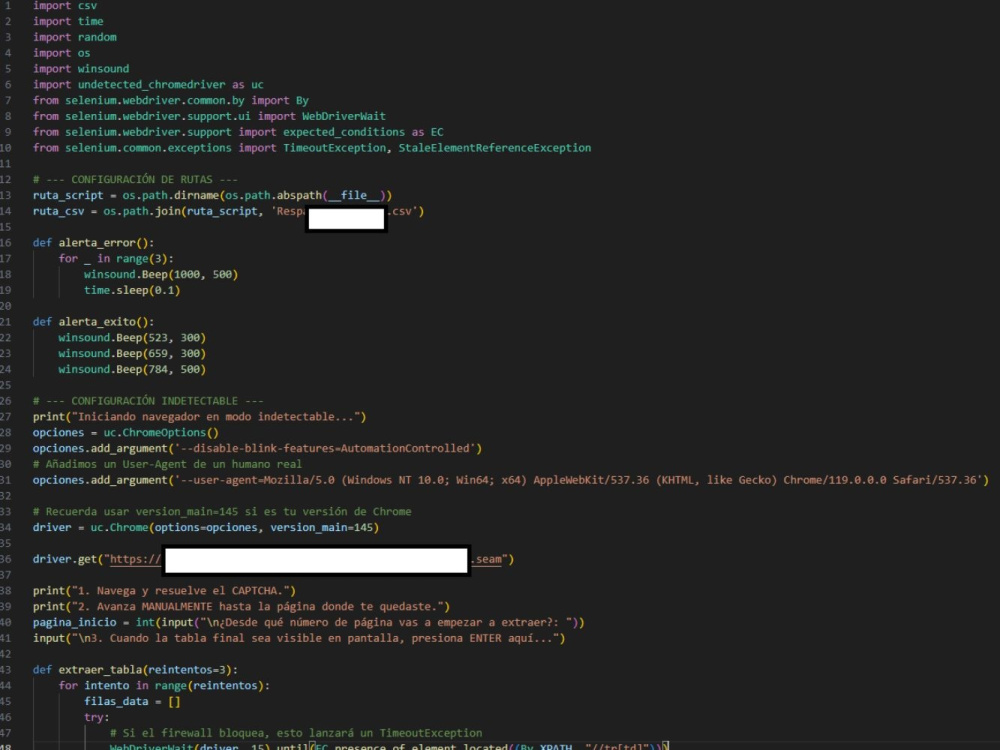Click the StaleElementReferenceException import line

312,148
